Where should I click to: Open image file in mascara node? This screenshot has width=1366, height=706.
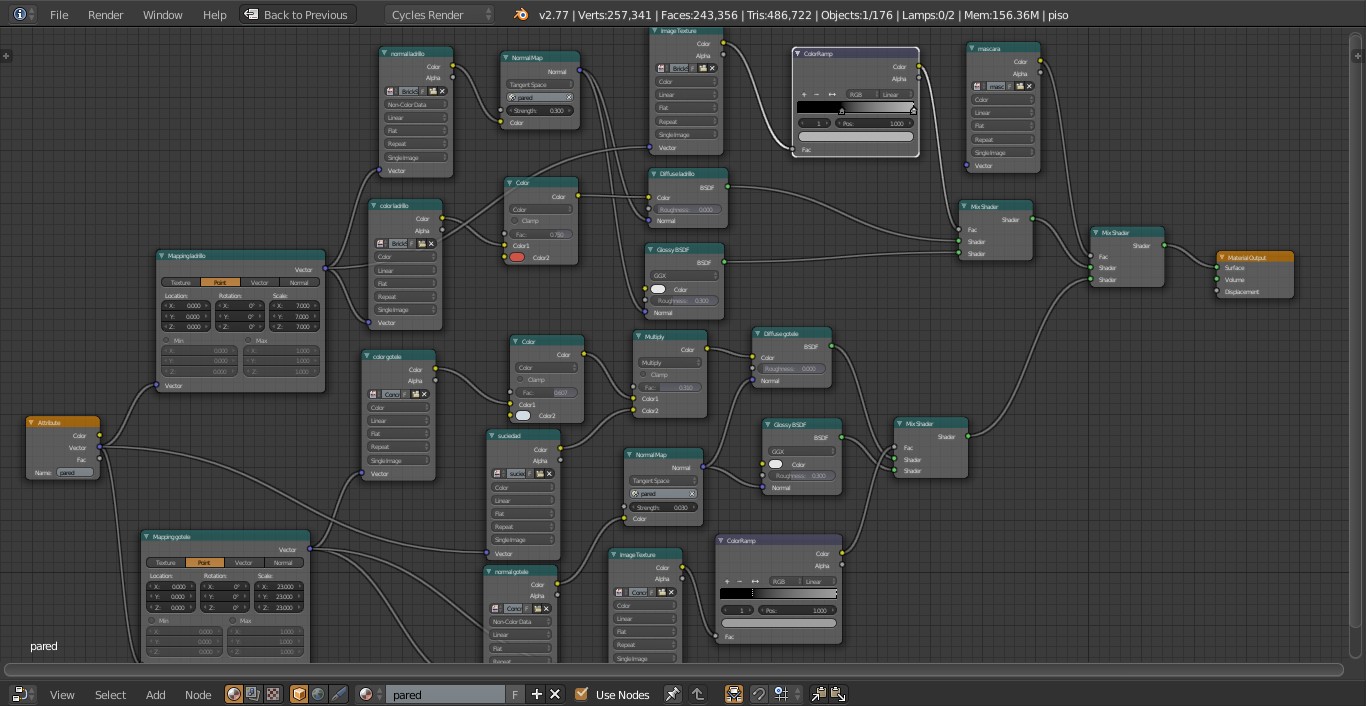(1019, 86)
